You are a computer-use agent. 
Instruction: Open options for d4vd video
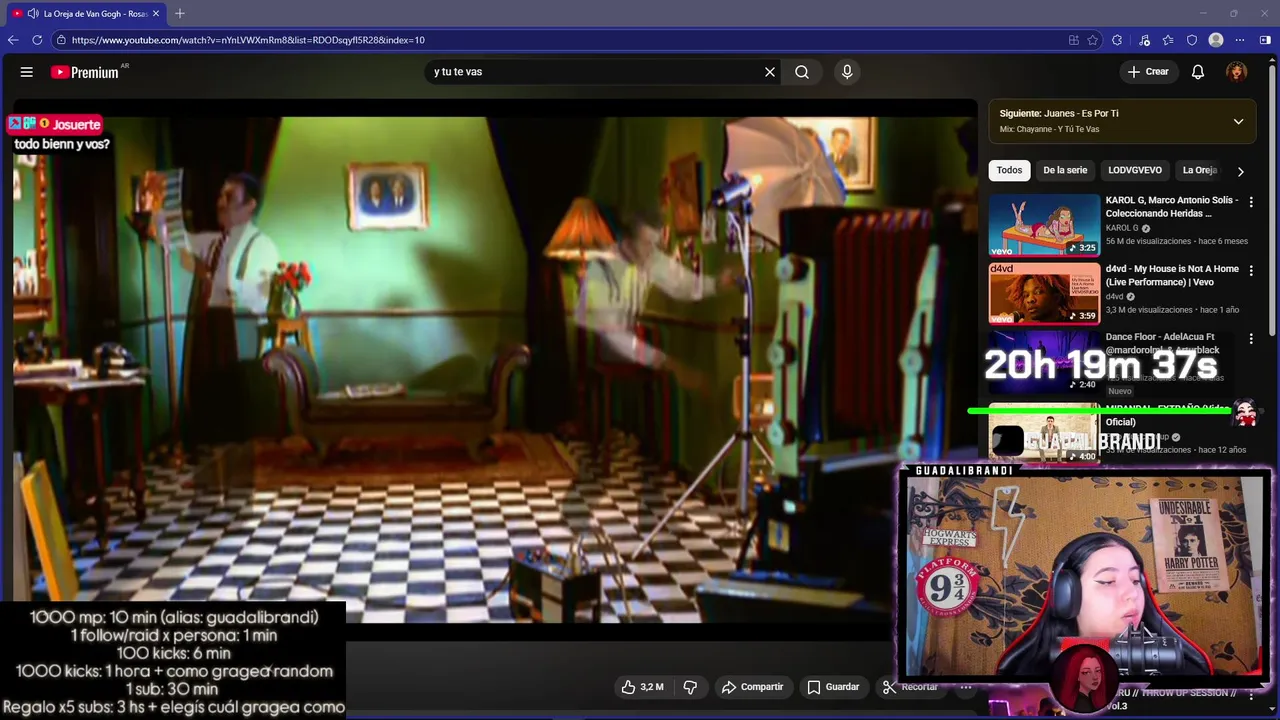coord(1251,271)
